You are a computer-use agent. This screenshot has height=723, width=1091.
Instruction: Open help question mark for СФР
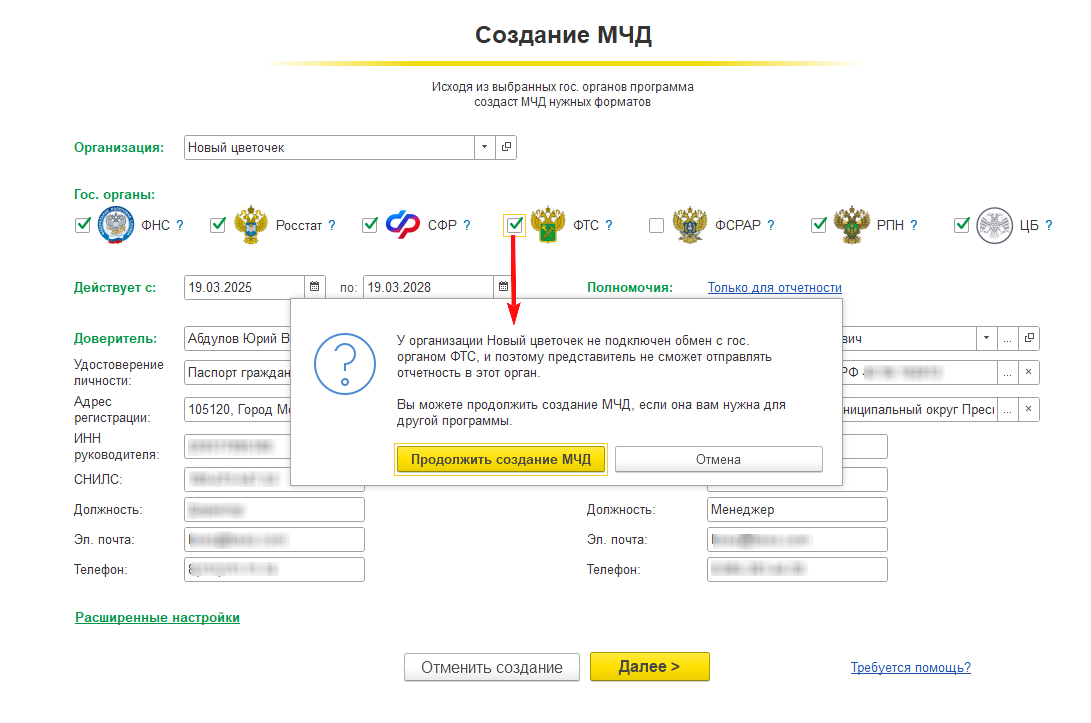click(x=467, y=225)
